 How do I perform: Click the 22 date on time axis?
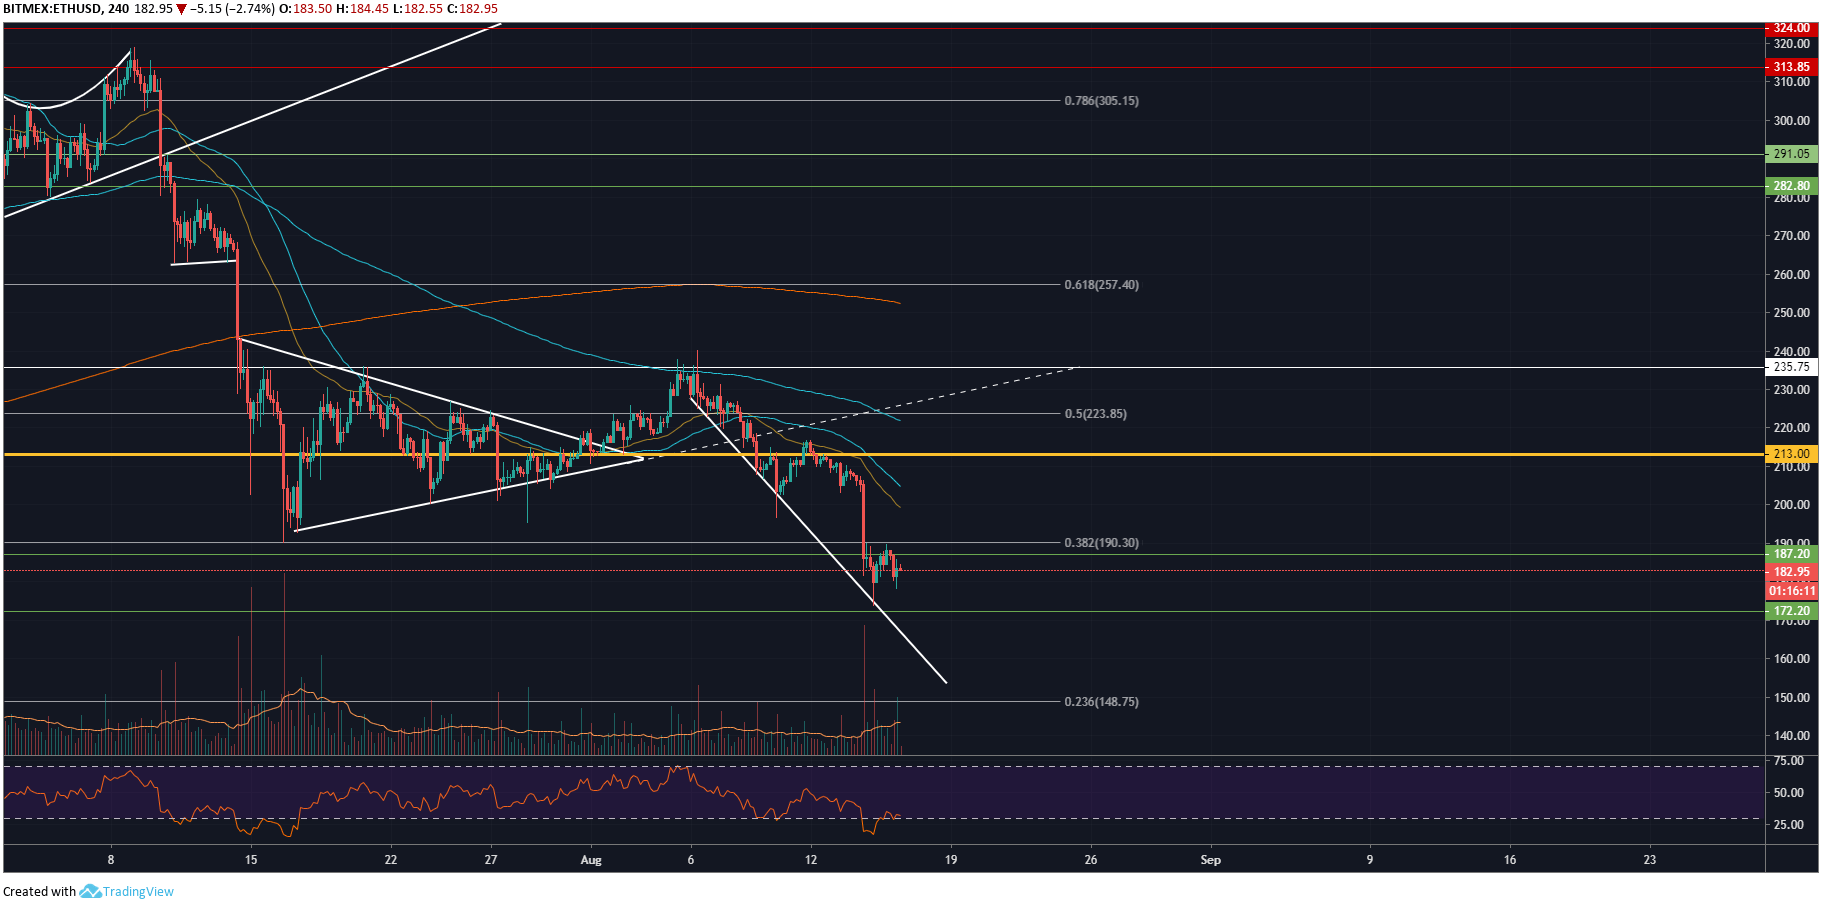click(391, 860)
